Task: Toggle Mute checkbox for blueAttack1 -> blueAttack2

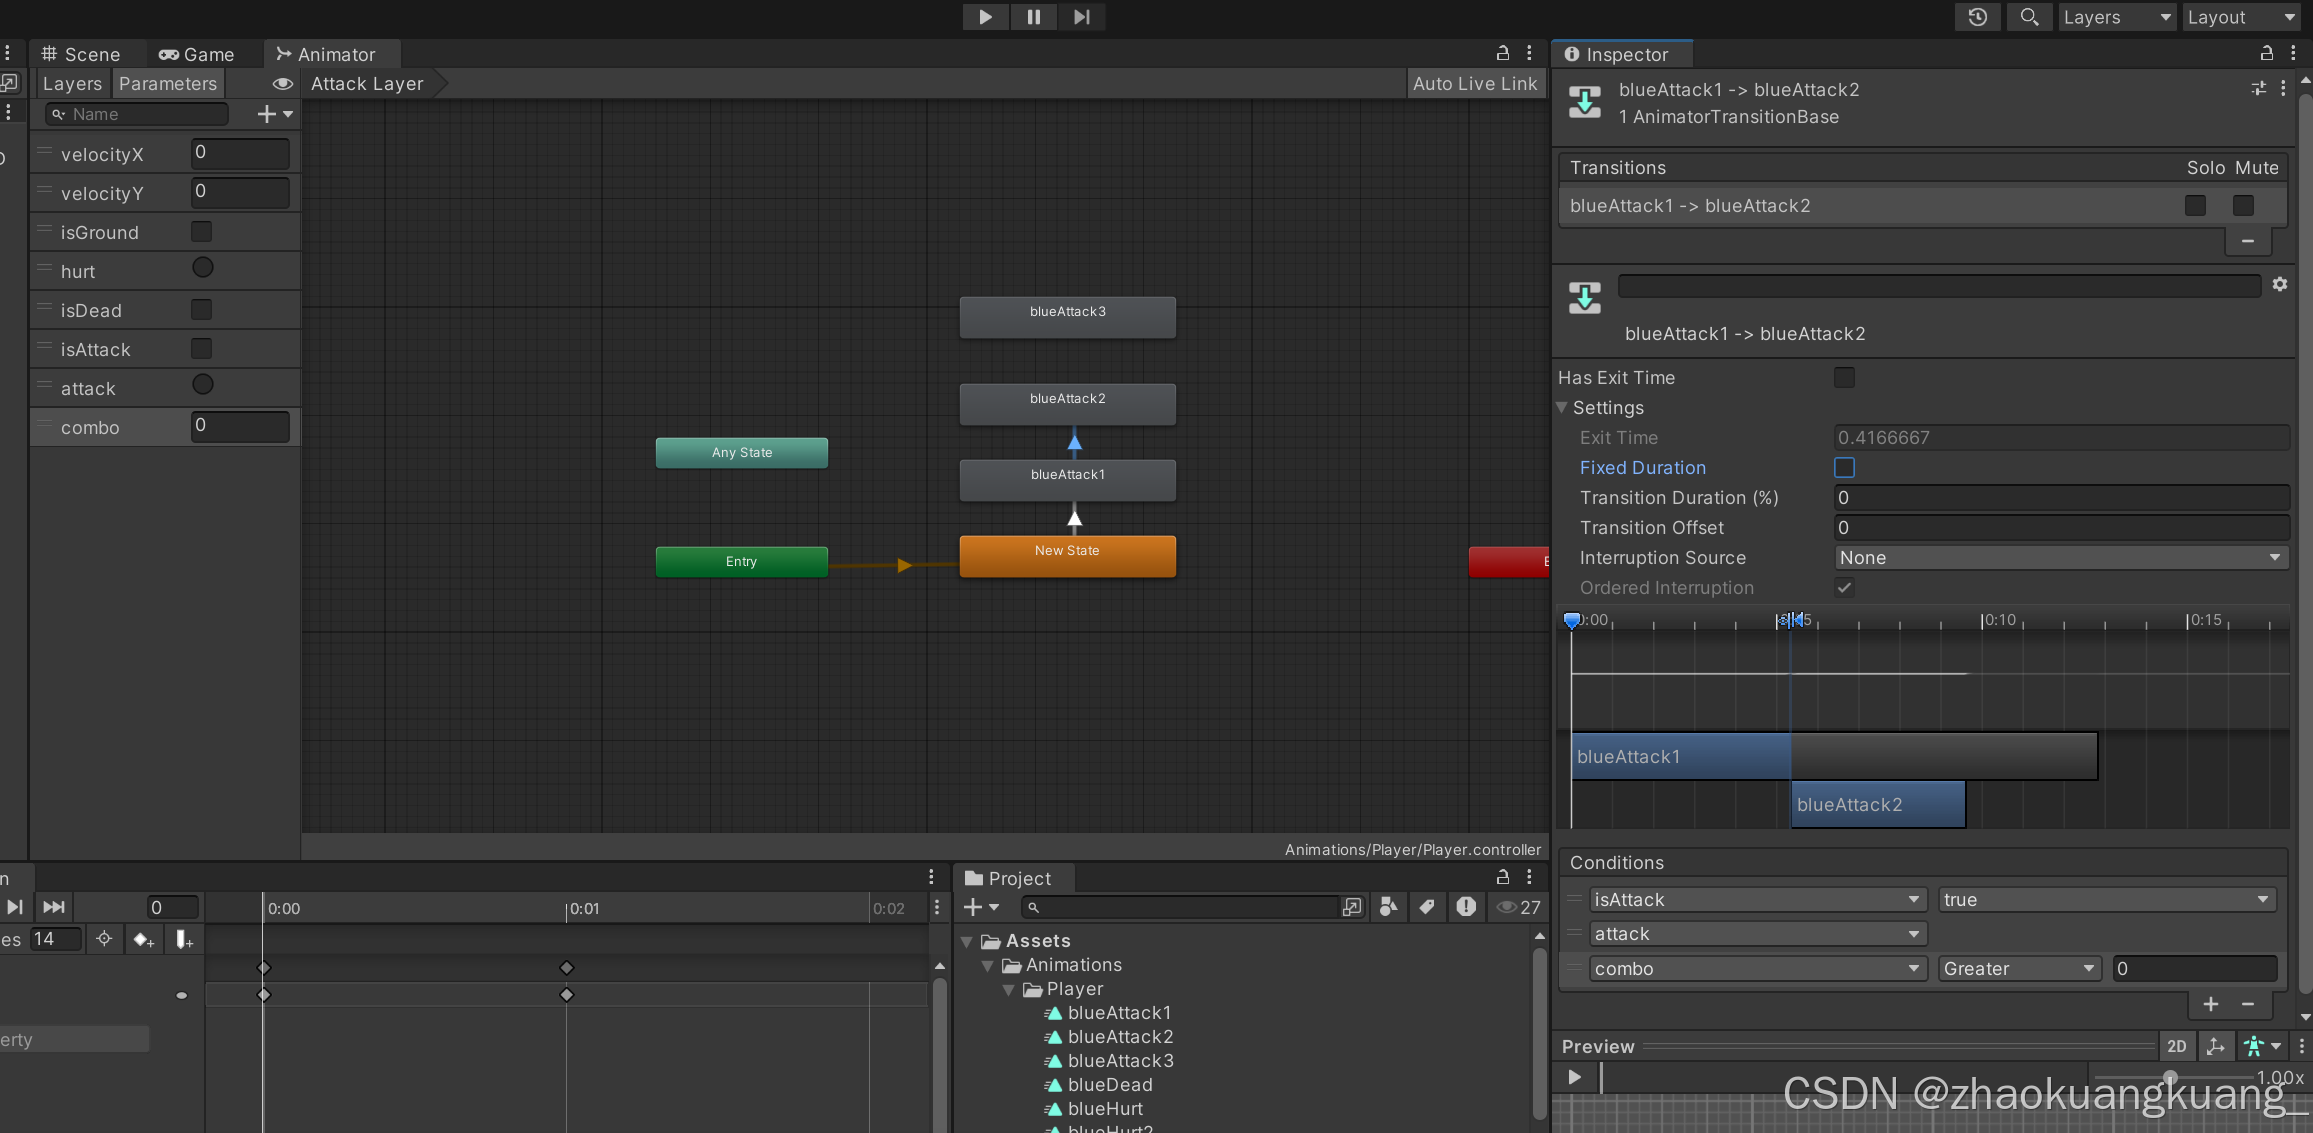Action: [x=2243, y=205]
